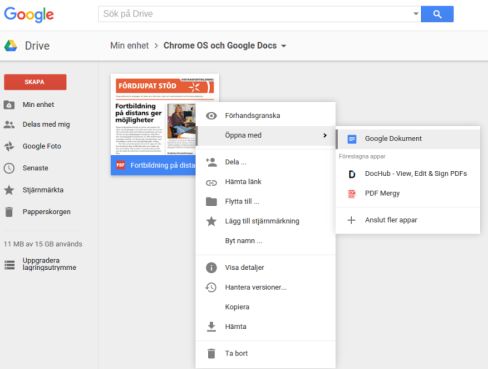Open Min enhet in the sidebar
This screenshot has height=369, width=488.
pos(38,105)
